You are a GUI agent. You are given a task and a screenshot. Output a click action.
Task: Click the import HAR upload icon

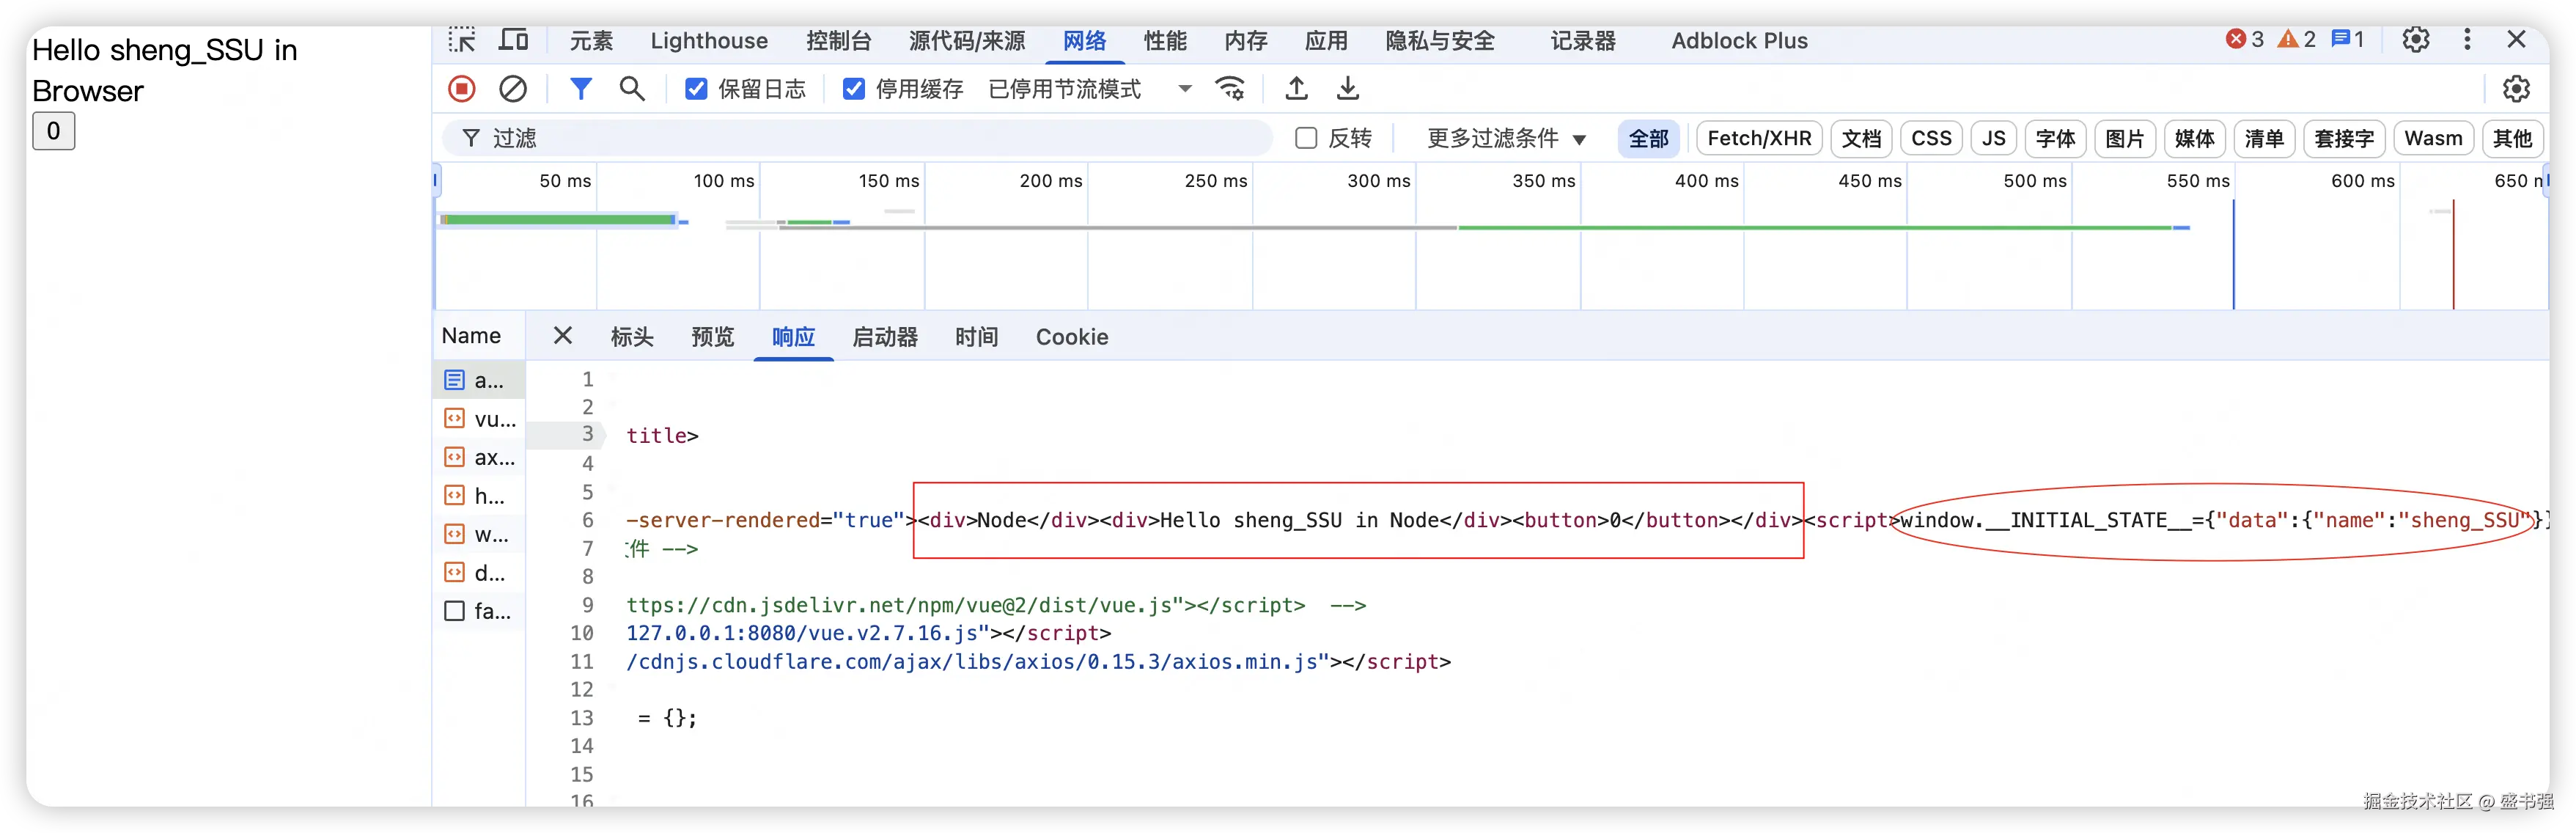point(1296,89)
